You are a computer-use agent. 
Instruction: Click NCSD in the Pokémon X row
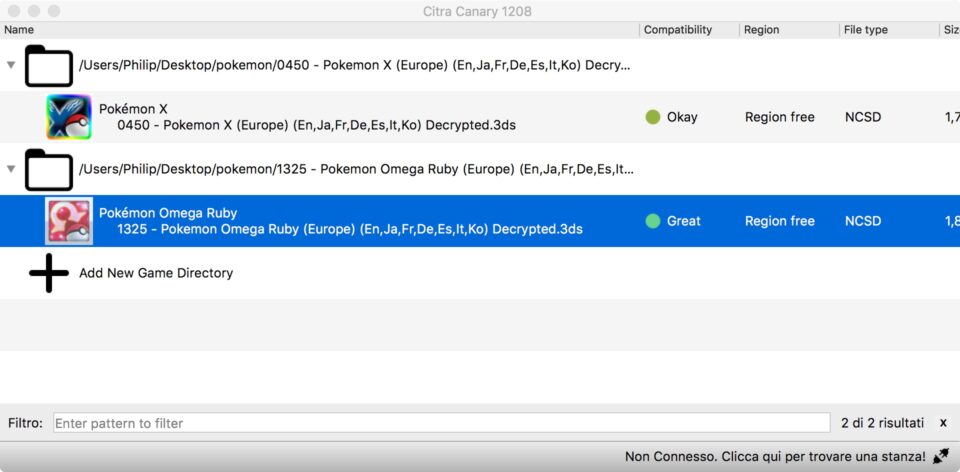click(x=863, y=117)
